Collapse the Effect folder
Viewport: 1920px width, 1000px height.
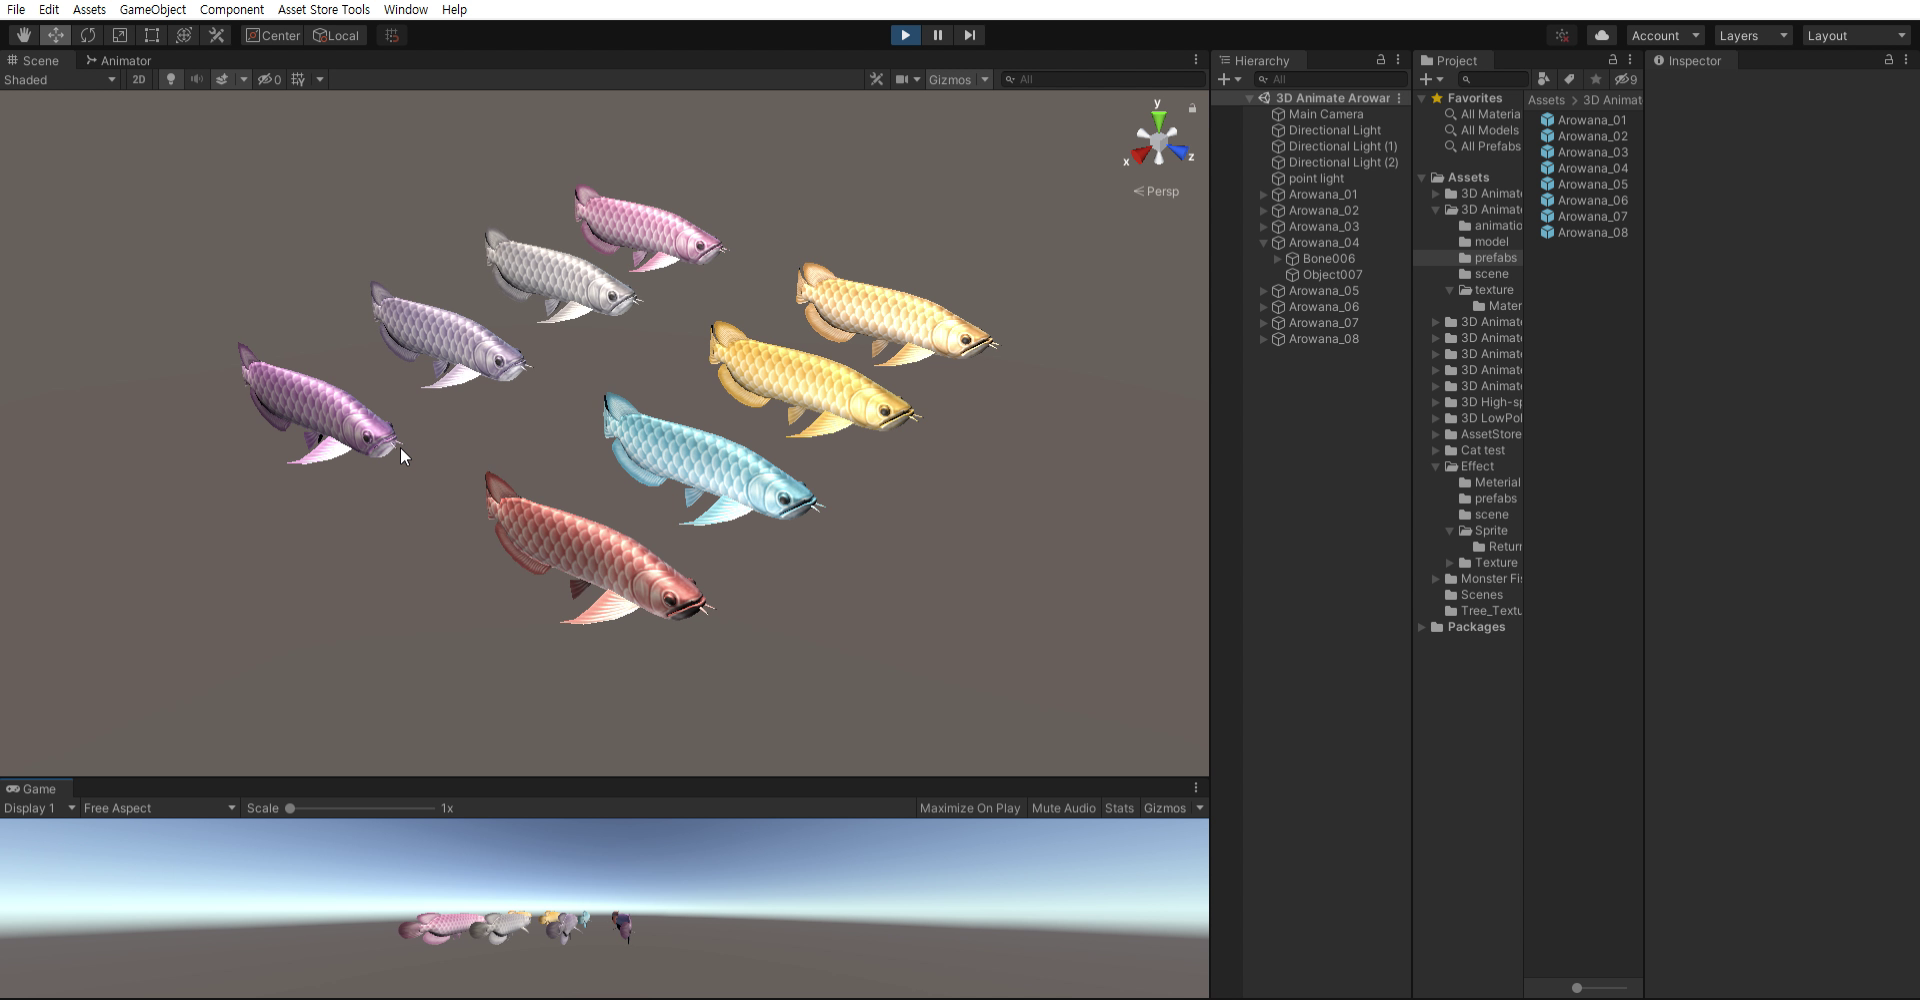tap(1436, 467)
